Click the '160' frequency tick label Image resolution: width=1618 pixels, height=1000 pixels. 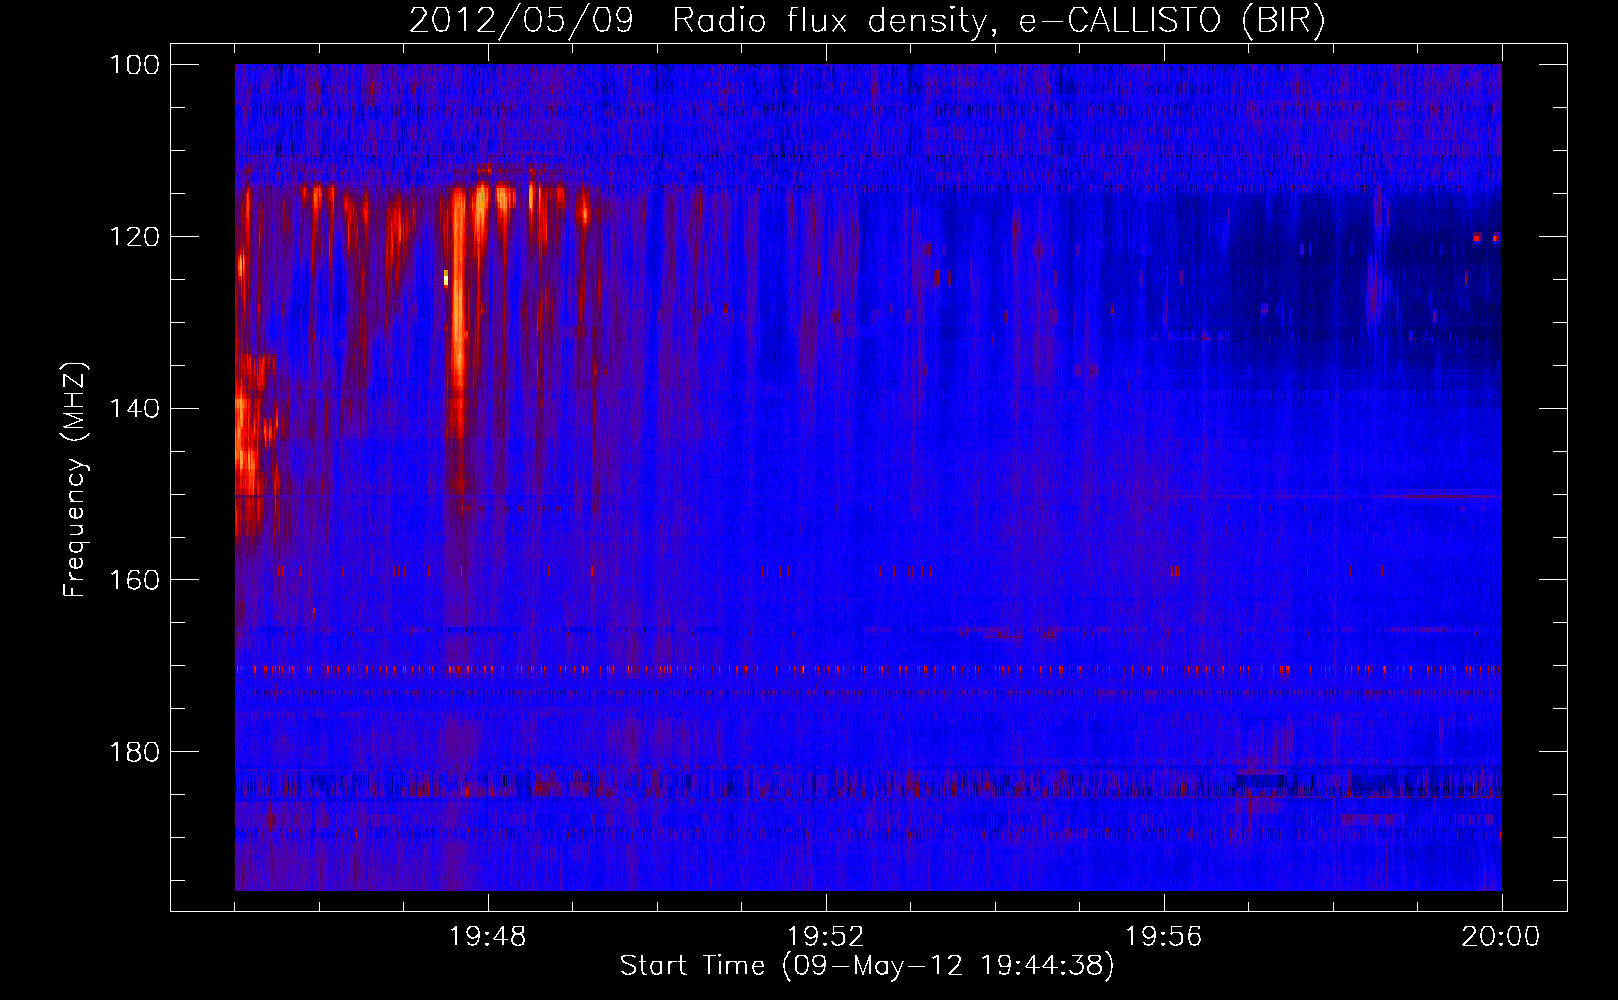[x=134, y=580]
